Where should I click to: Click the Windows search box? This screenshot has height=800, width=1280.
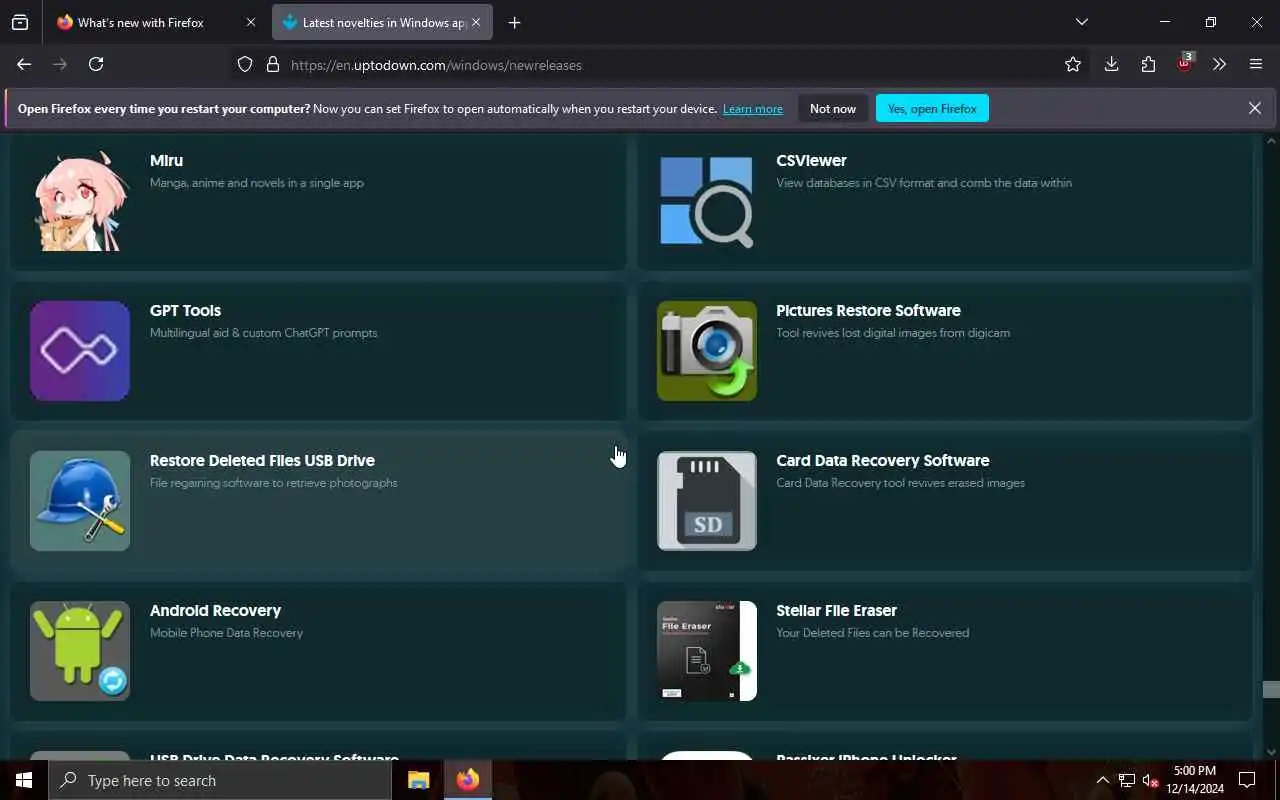point(220,780)
